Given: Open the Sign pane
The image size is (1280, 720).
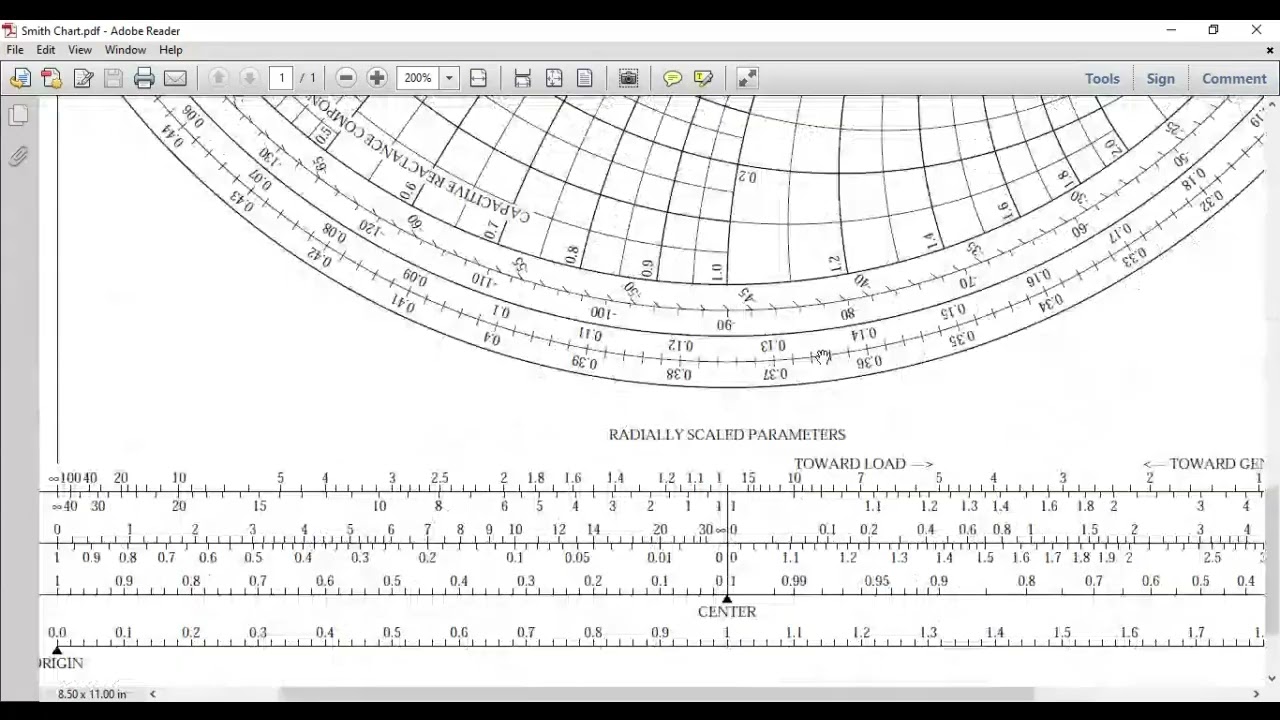Looking at the screenshot, I should tap(1160, 78).
